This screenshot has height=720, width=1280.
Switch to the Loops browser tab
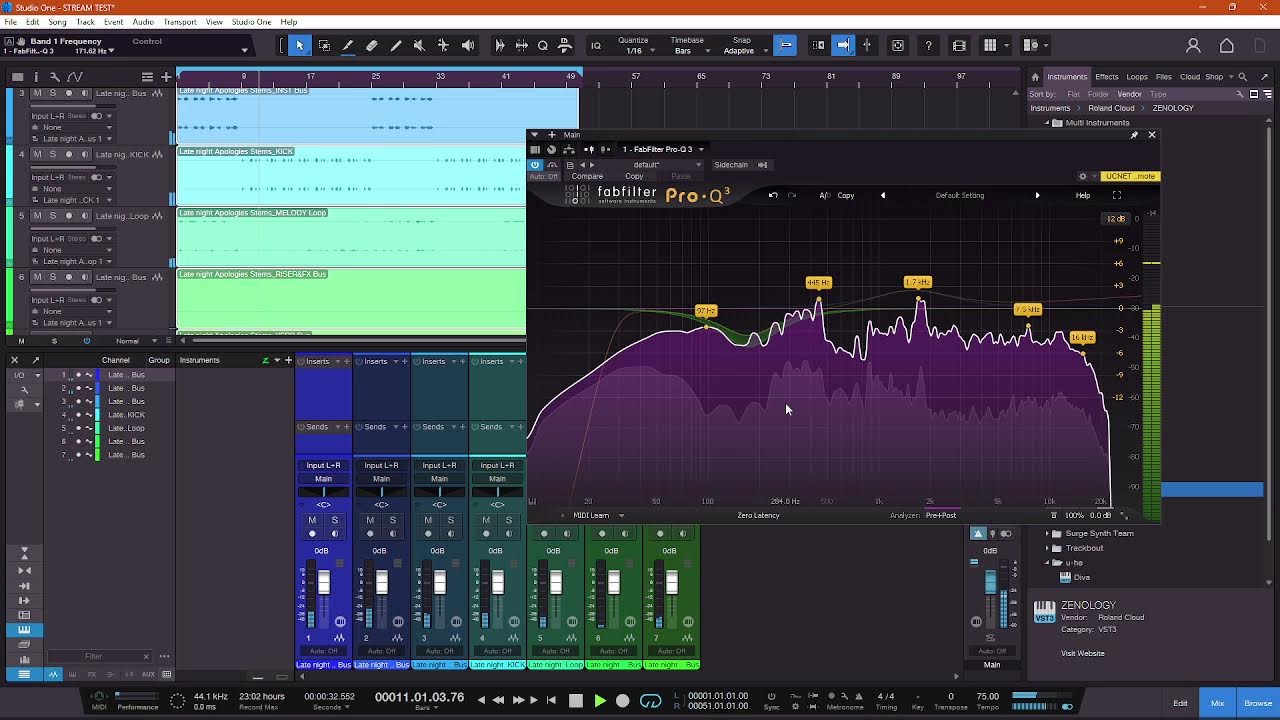tap(1137, 76)
